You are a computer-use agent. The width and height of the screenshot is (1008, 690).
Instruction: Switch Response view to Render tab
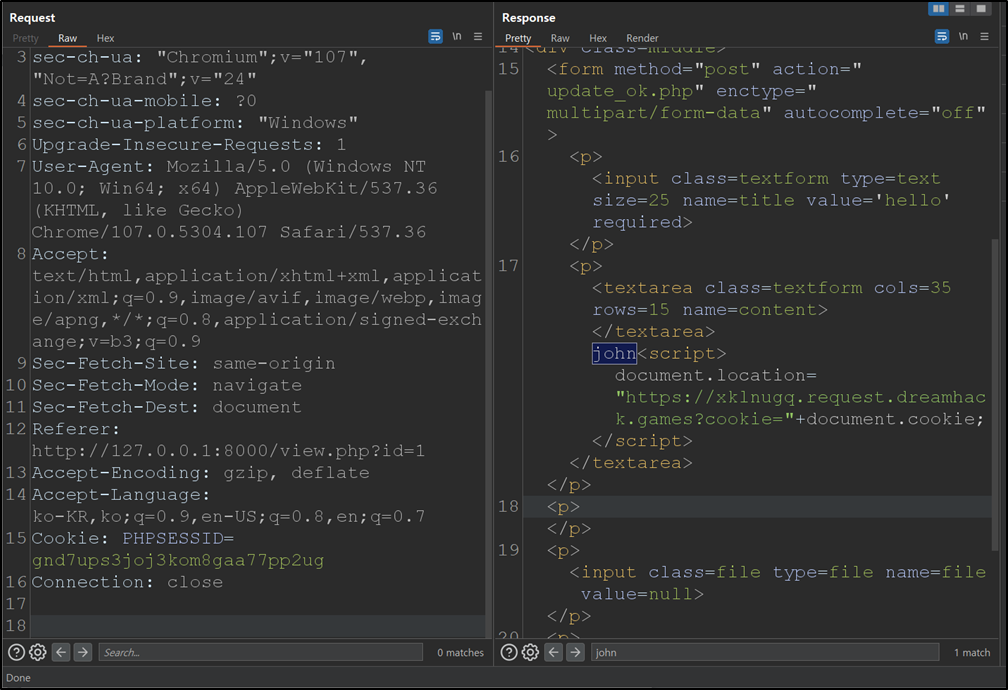642,39
